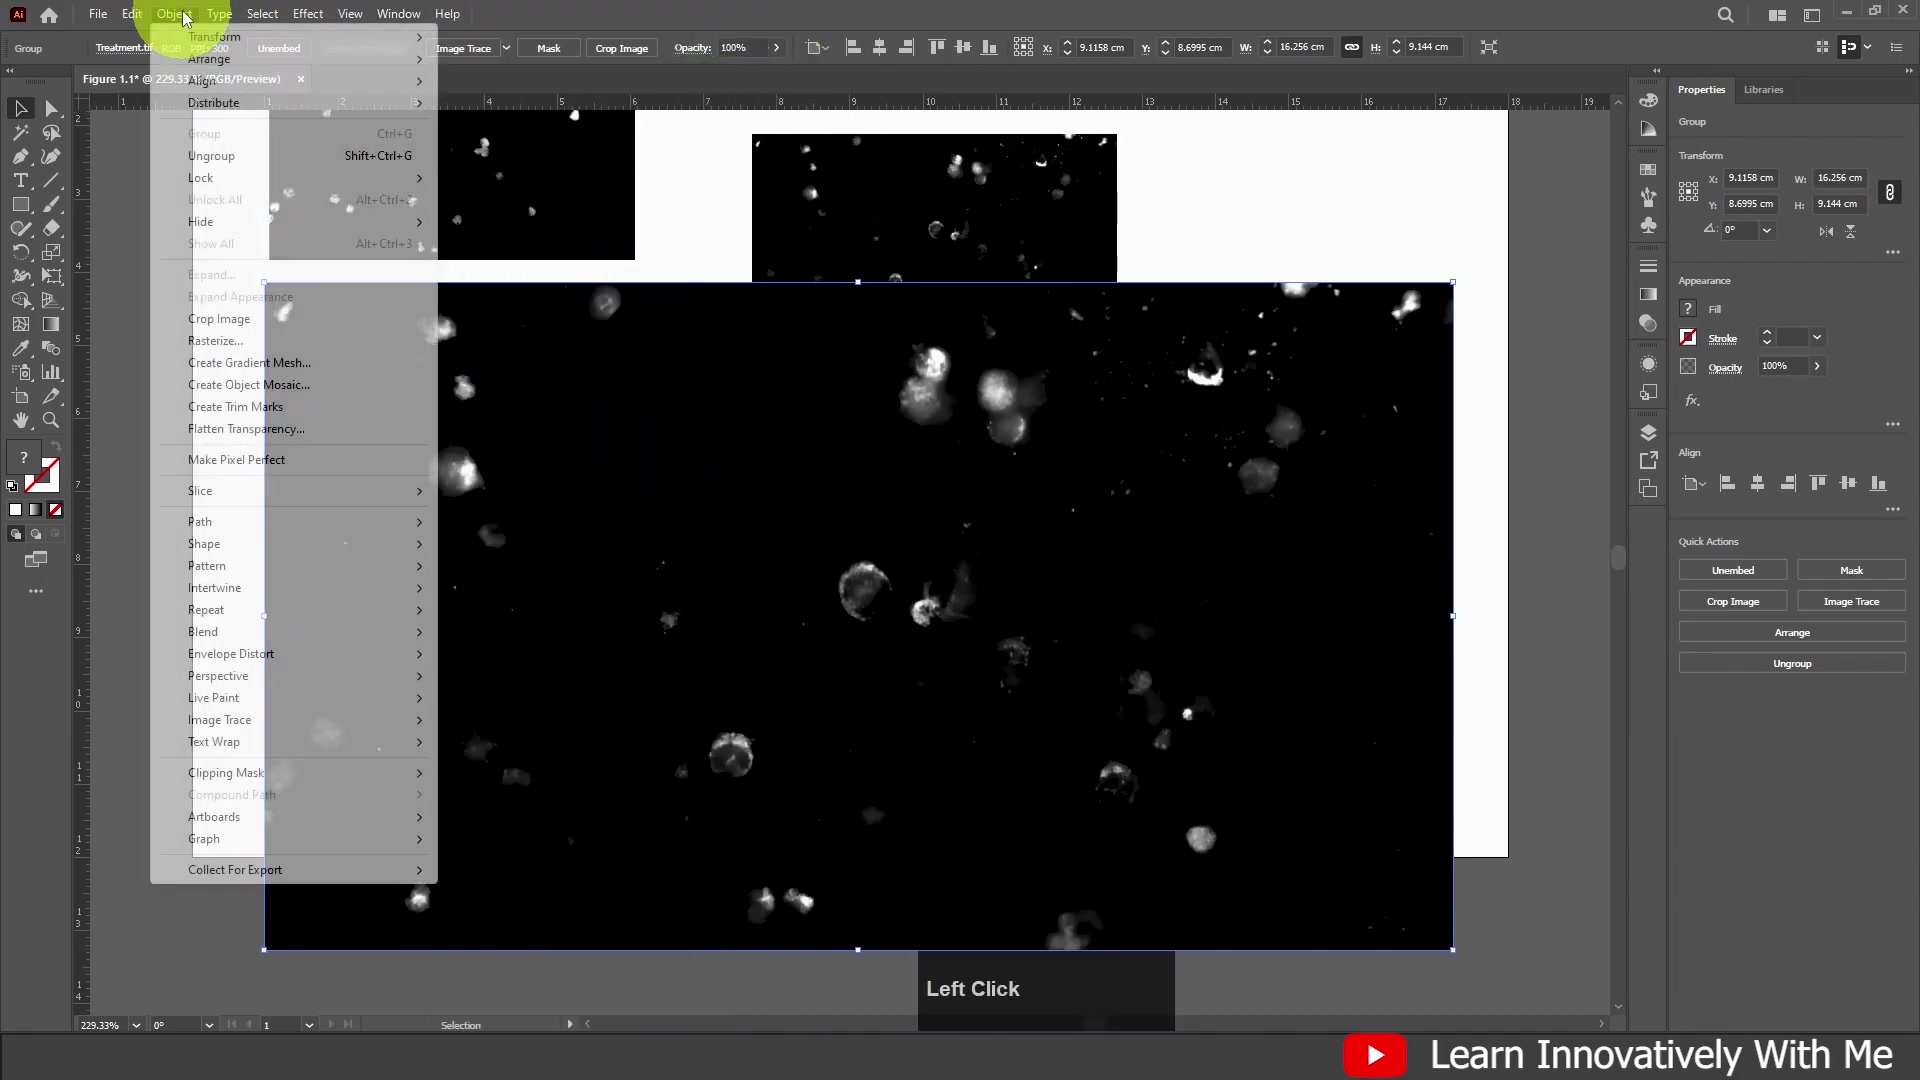Click W width field in Properties panel

(1840, 178)
